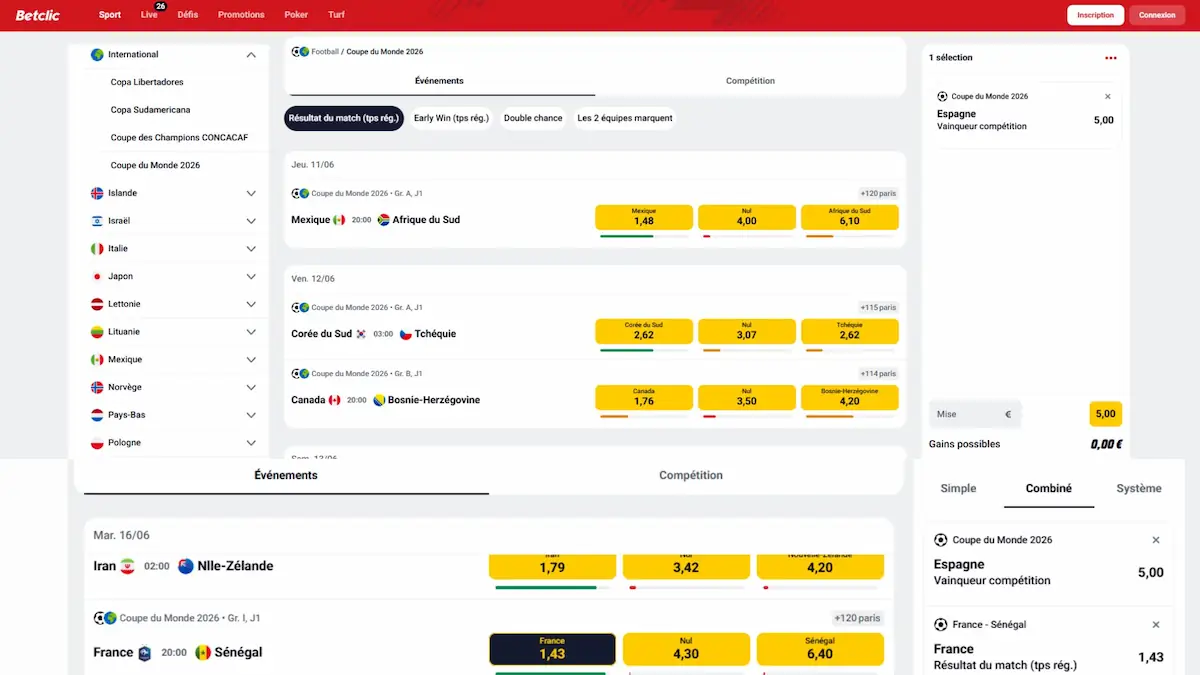The height and width of the screenshot is (675, 1200).
Task: Click the Italie flag icon
Action: pyautogui.click(x=97, y=248)
